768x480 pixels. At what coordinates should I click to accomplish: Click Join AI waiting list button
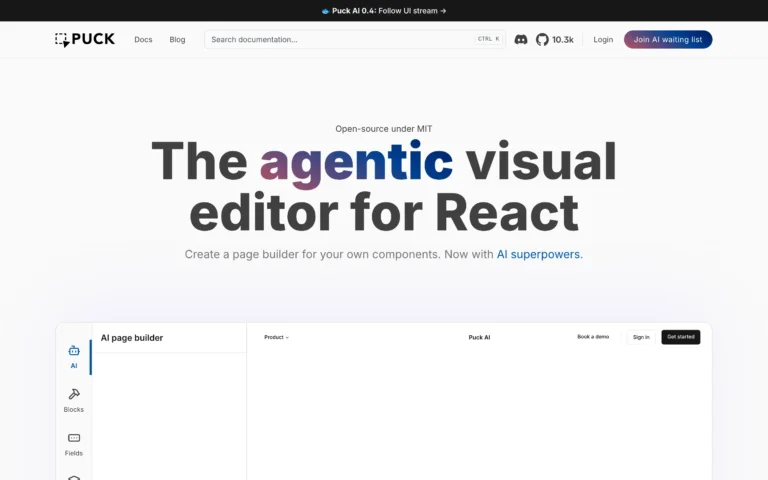[668, 40]
